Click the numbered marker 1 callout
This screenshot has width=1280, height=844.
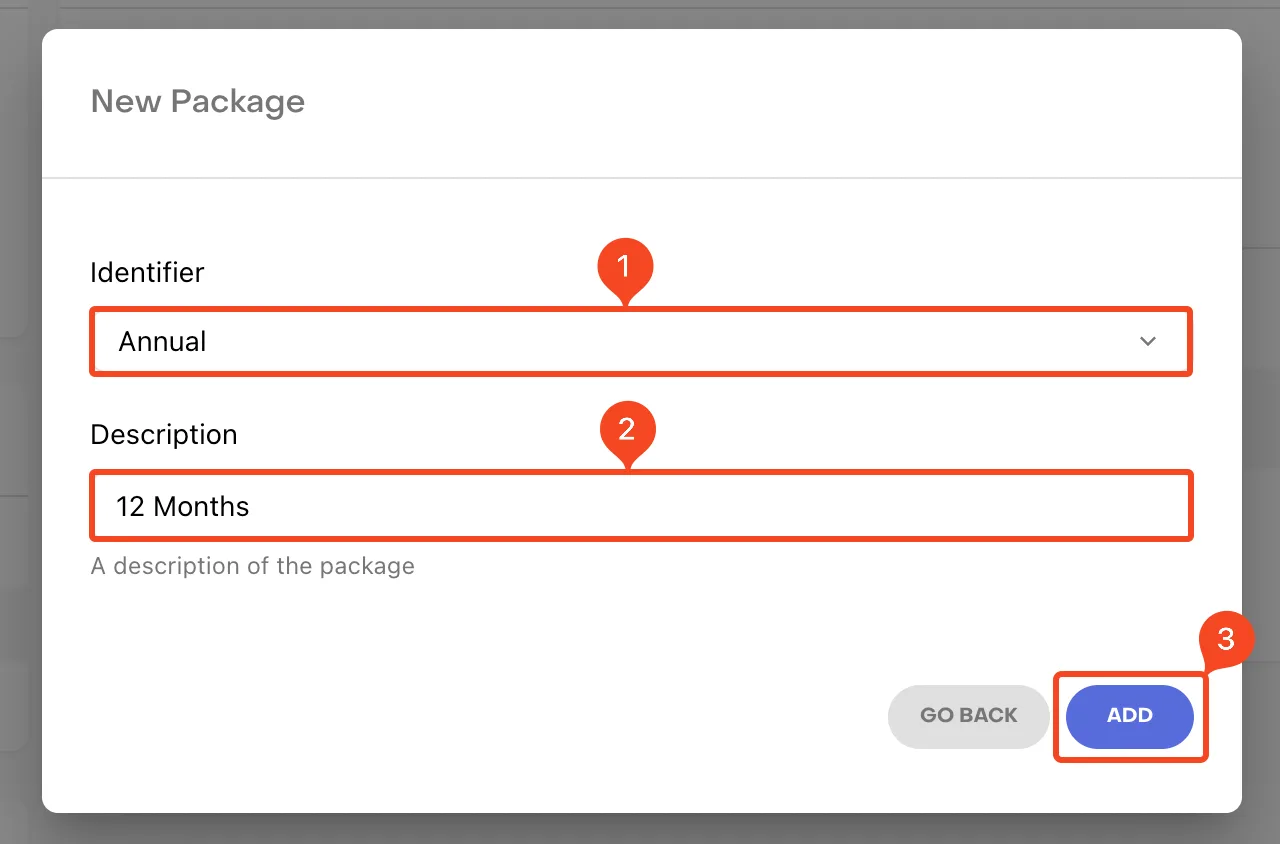click(x=625, y=269)
